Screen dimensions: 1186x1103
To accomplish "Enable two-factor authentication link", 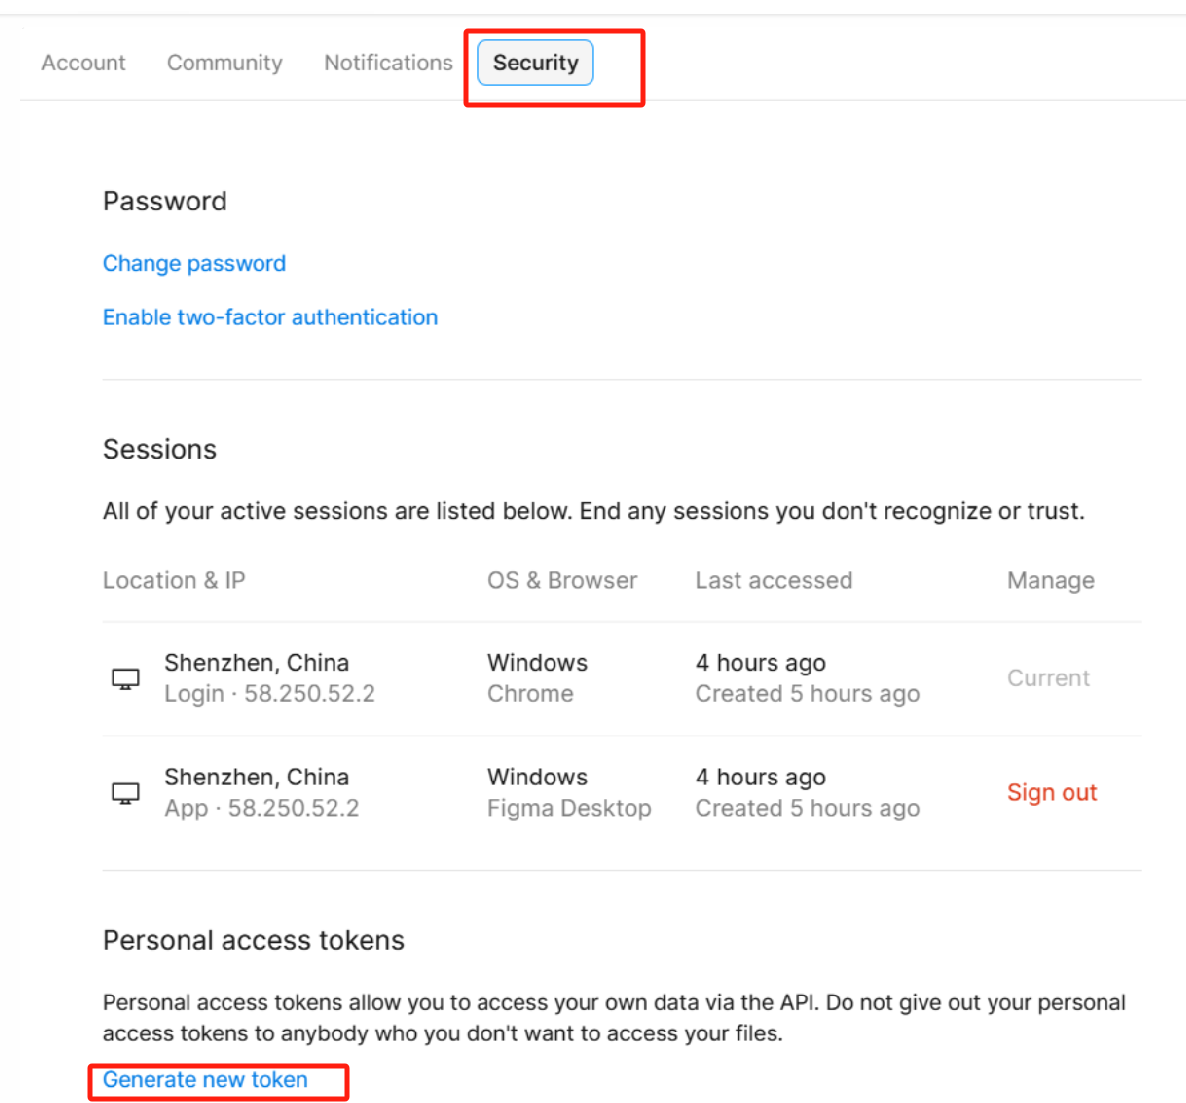I will coord(270,317).
